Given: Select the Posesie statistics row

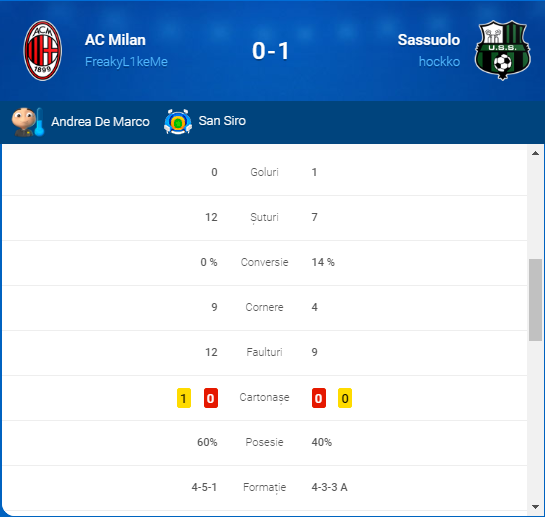Looking at the screenshot, I should click(x=264, y=442).
